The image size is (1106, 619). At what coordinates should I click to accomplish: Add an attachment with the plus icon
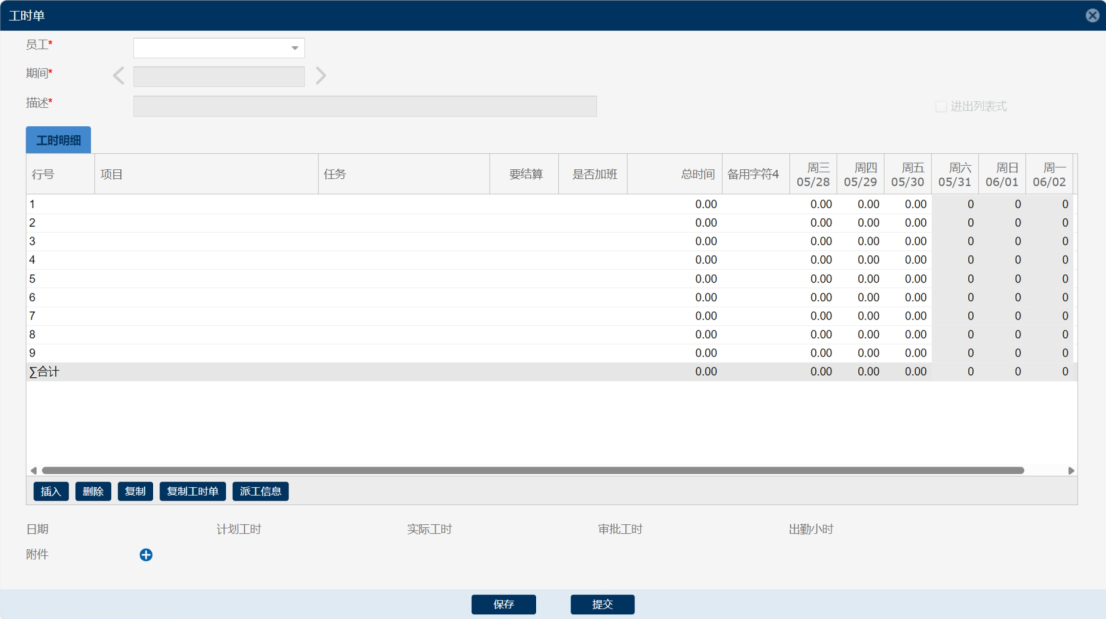pyautogui.click(x=146, y=555)
